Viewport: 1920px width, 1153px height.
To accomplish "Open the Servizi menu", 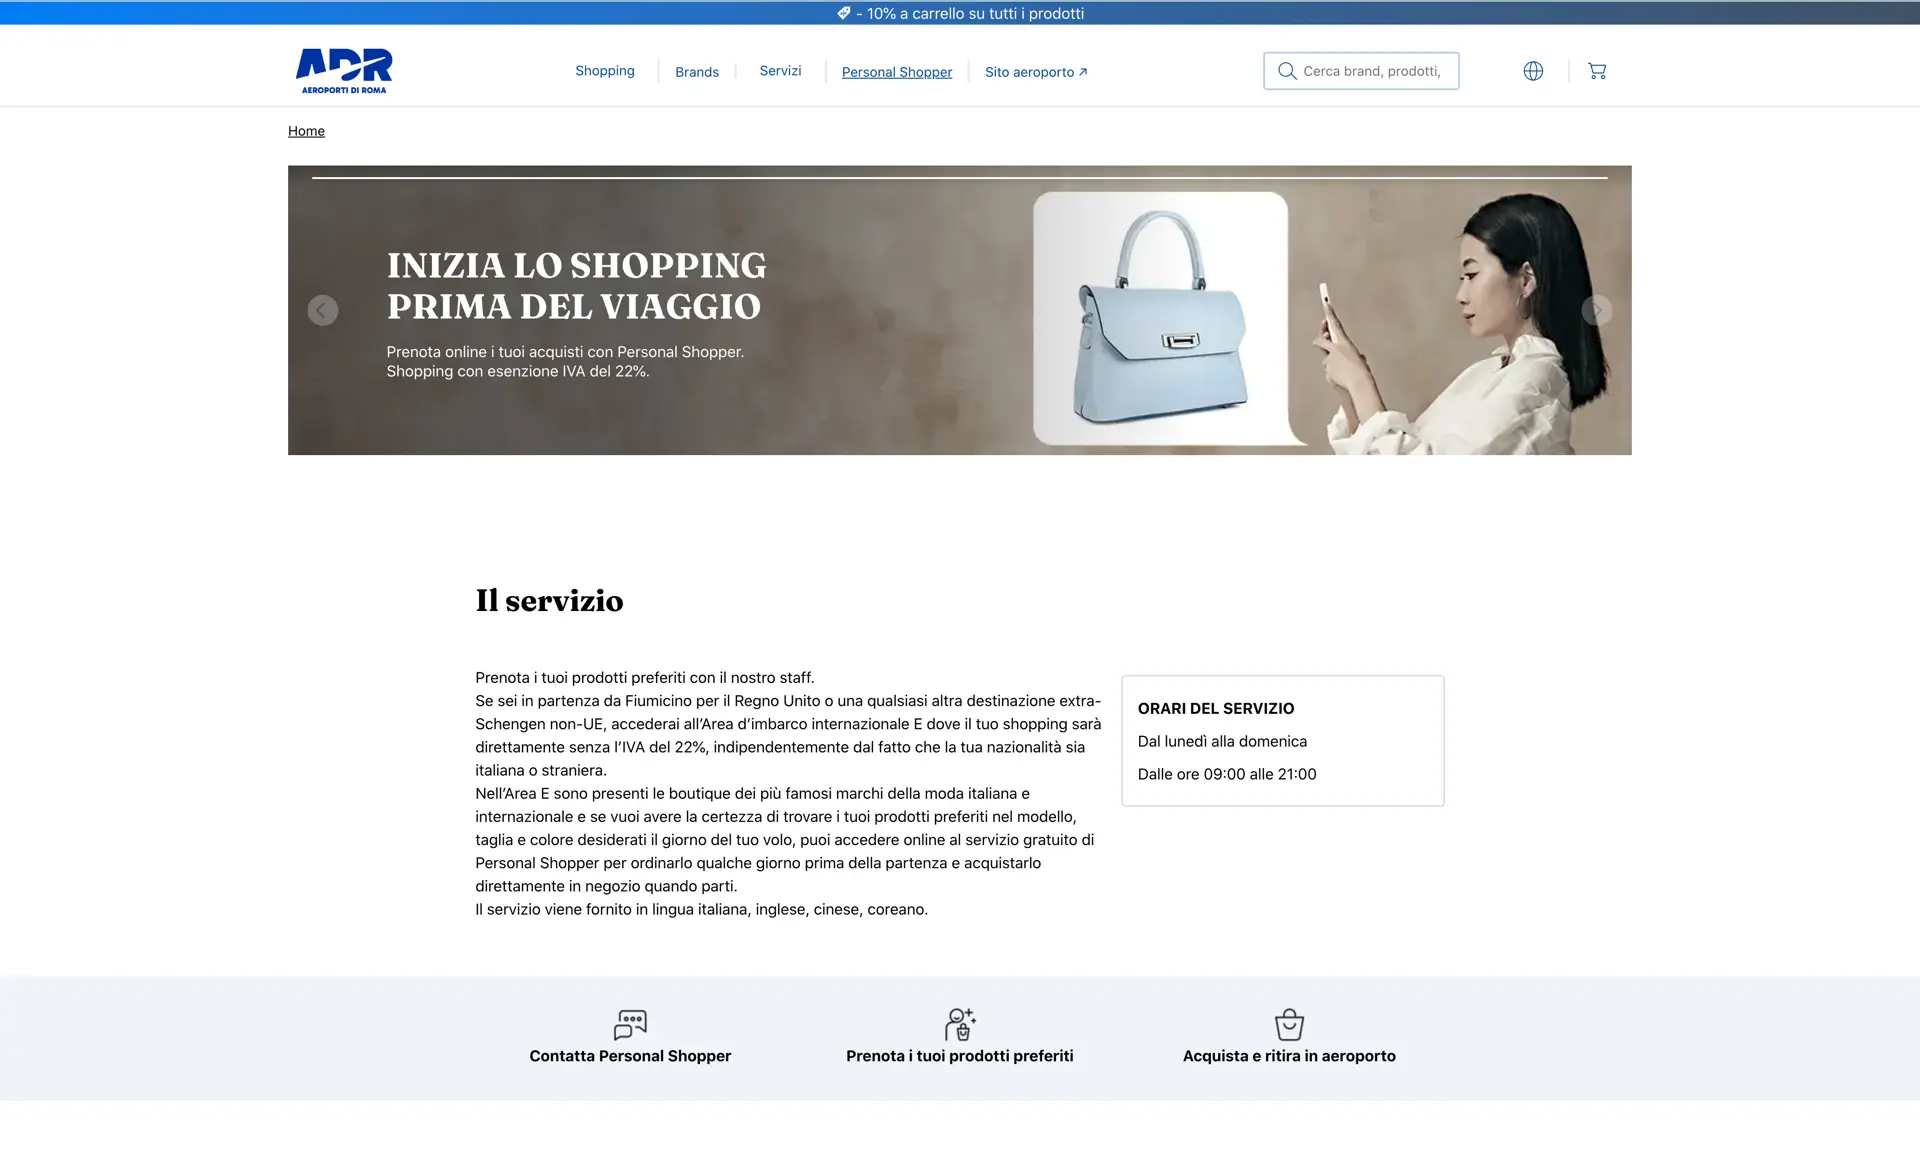I will pos(780,71).
